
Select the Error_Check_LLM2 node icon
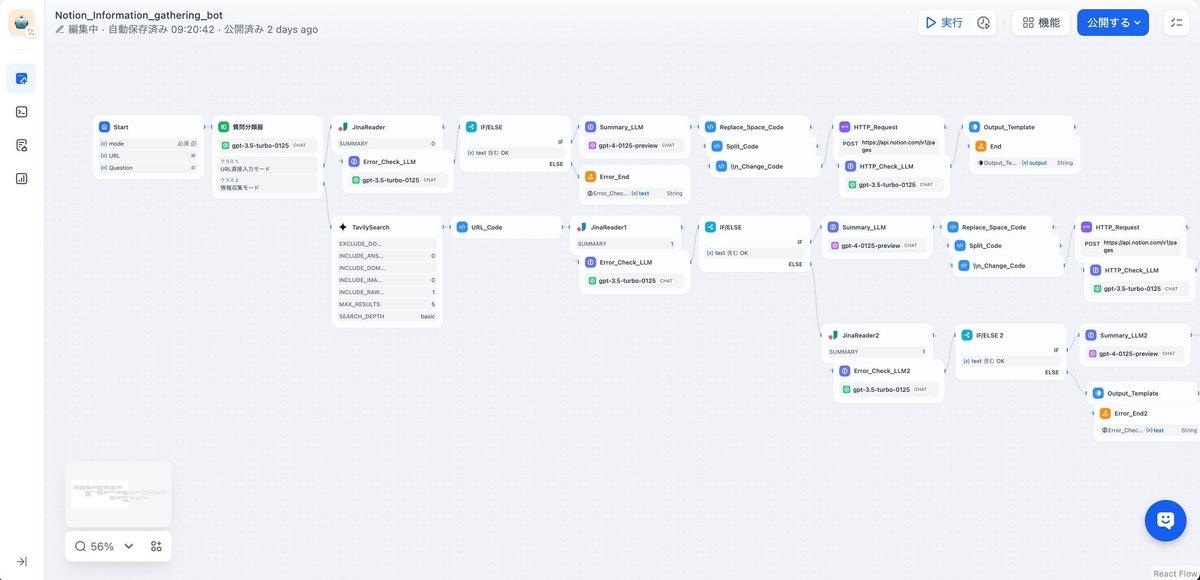tap(845, 371)
